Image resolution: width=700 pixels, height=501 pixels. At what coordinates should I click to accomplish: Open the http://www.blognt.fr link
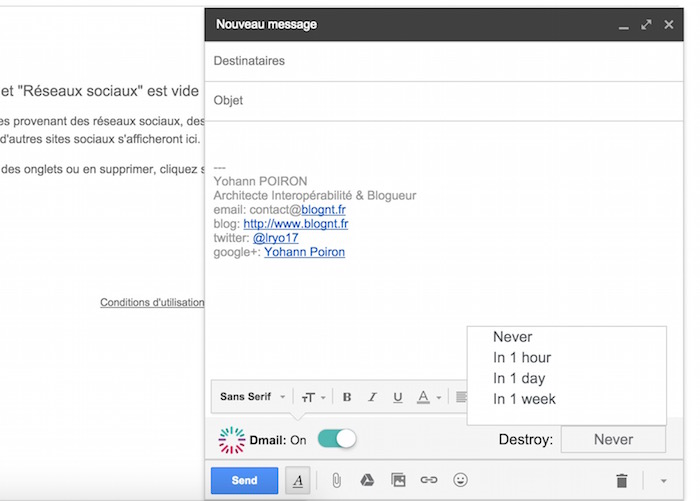pyautogui.click(x=295, y=224)
